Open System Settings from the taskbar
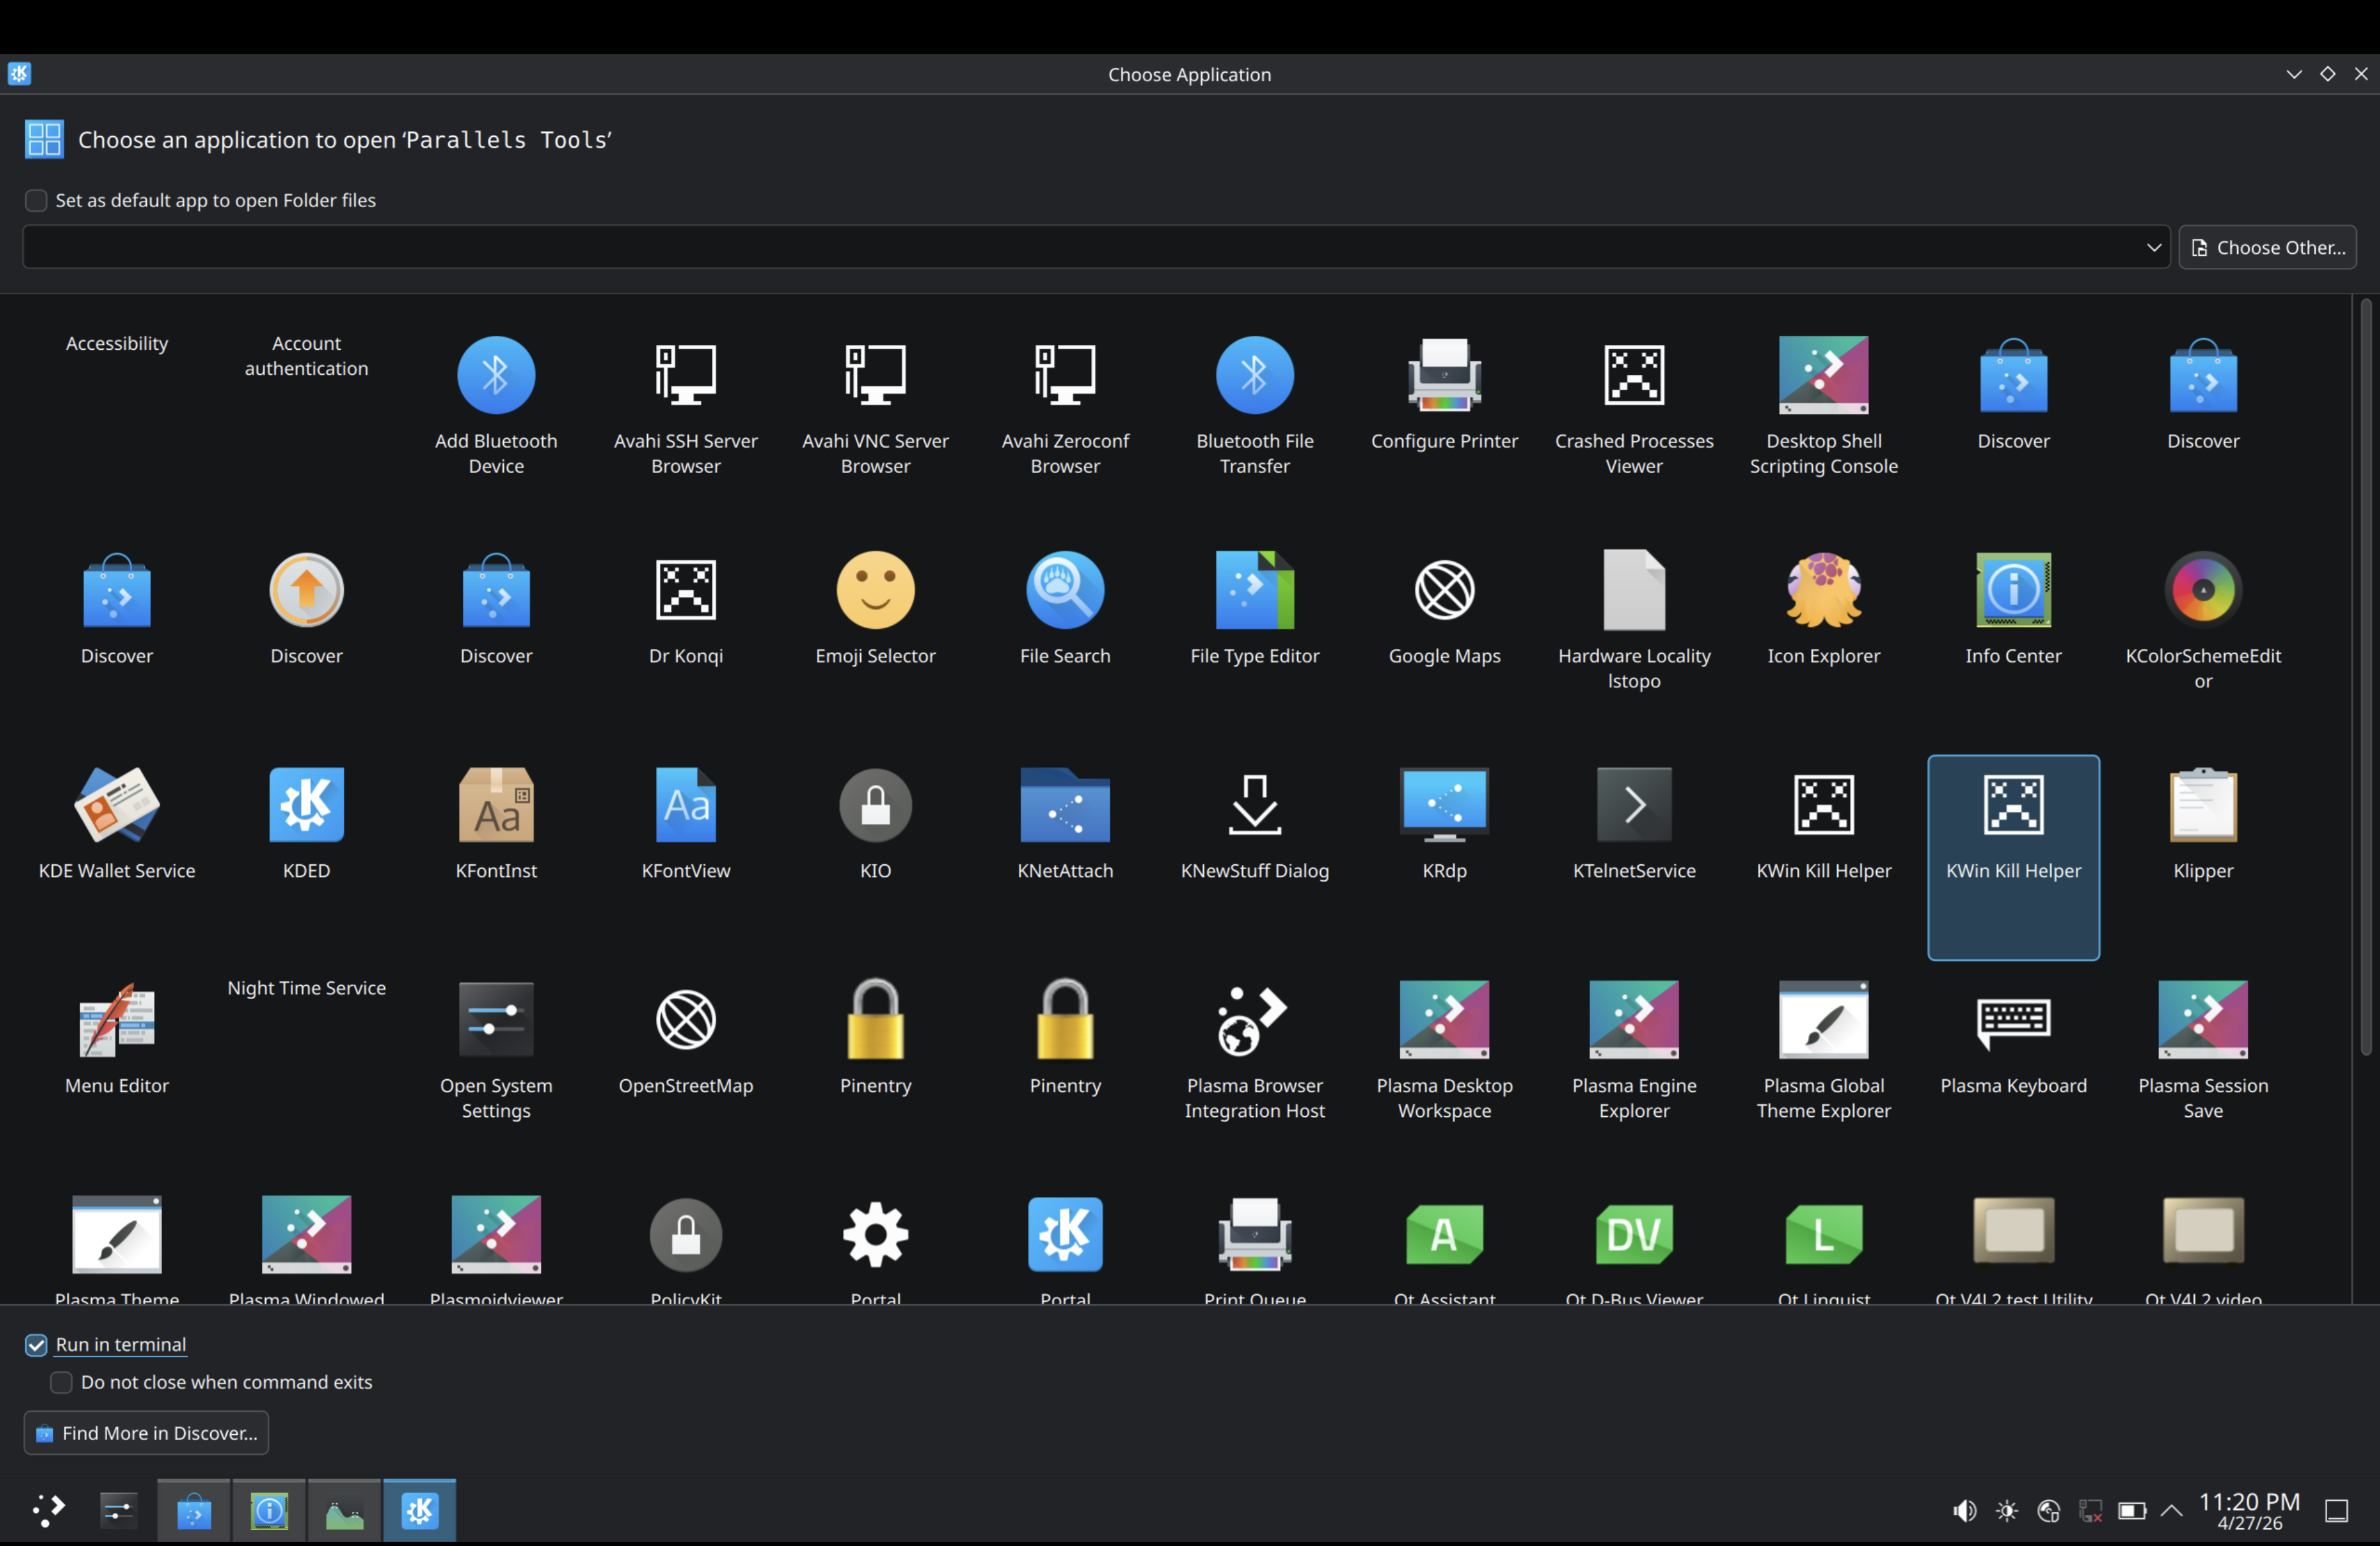The width and height of the screenshot is (2380, 1546). (118, 1510)
